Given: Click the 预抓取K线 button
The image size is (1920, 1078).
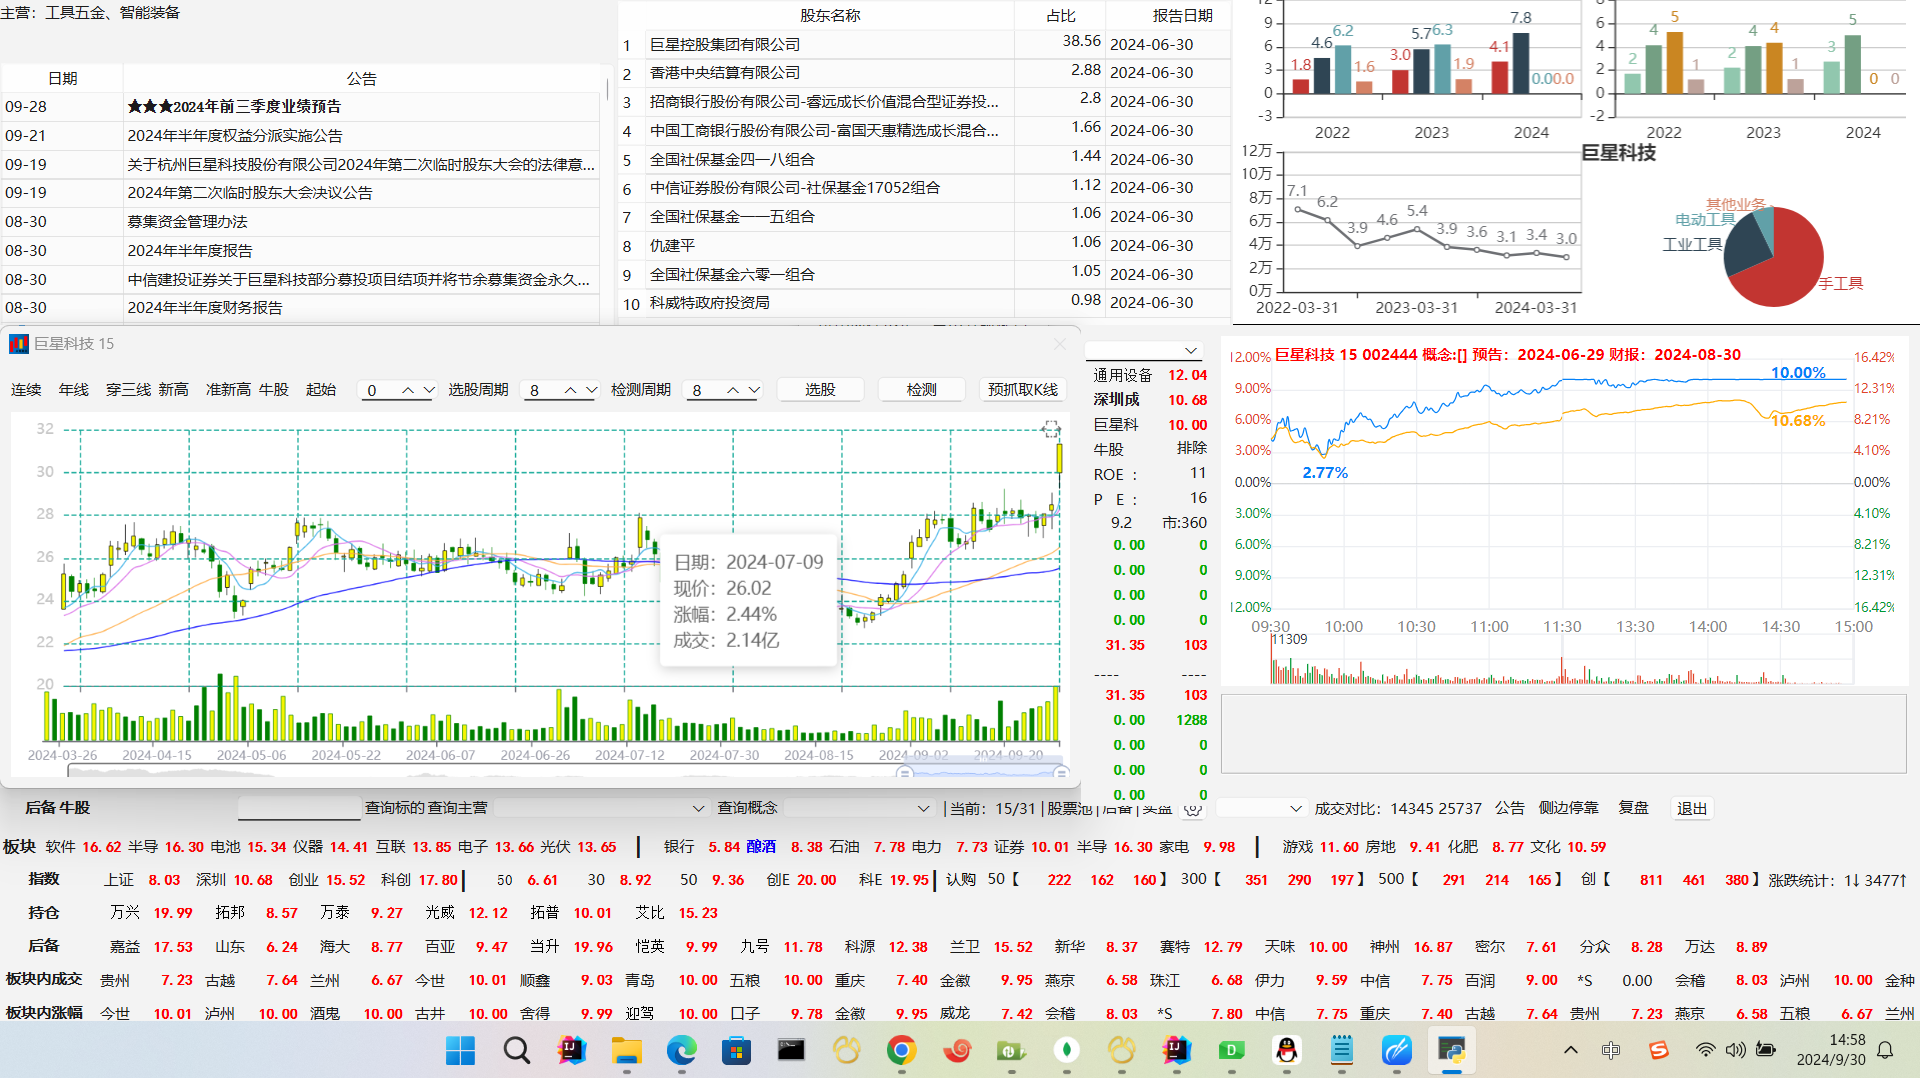Looking at the screenshot, I should pyautogui.click(x=1022, y=390).
